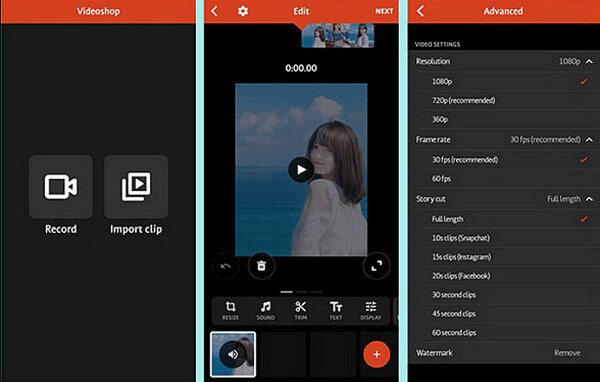Viewport: 600px width, 382px height.
Task: Tap the Story cut row label
Action: coord(430,199)
